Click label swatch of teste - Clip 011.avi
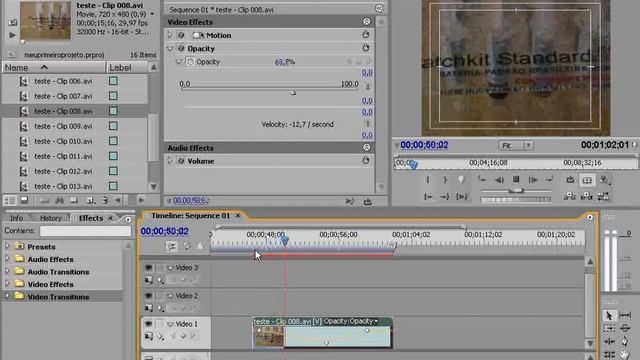640x360 pixels. (113, 156)
